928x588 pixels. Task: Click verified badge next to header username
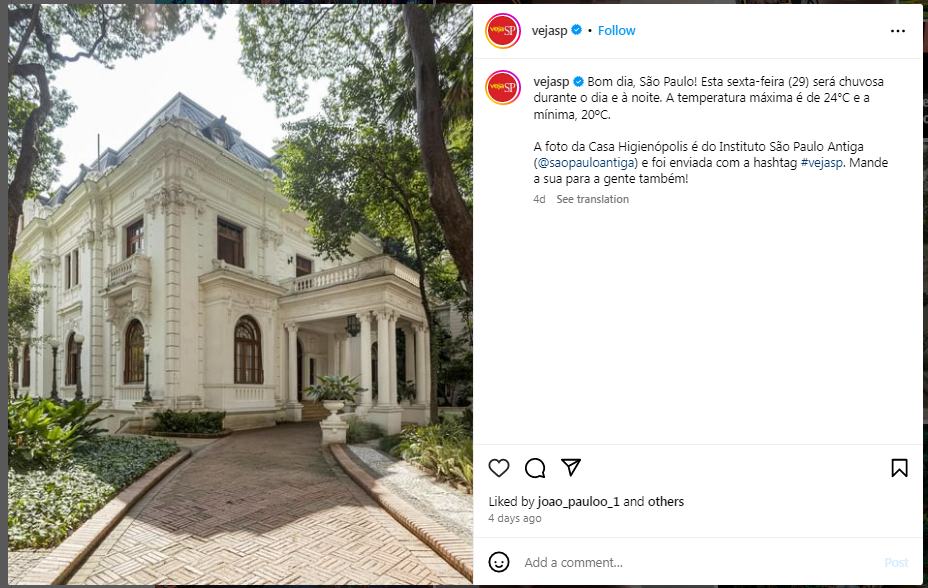(x=576, y=30)
